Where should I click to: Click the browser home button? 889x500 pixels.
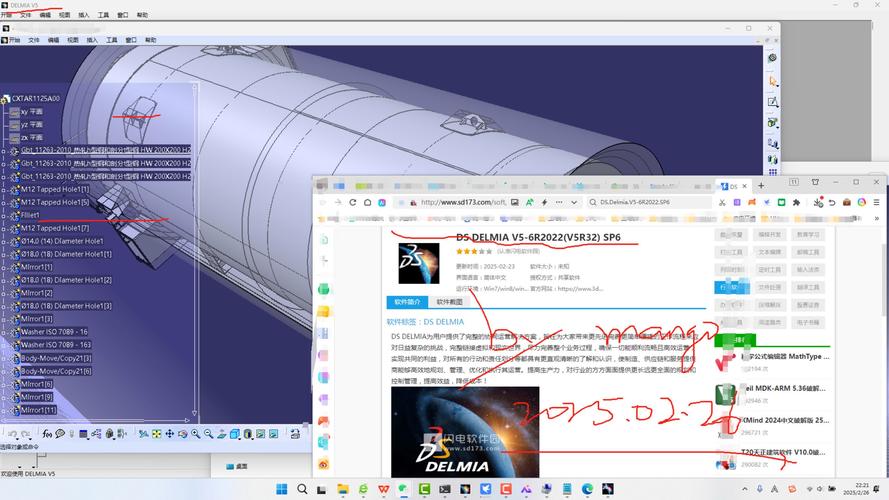coord(367,202)
